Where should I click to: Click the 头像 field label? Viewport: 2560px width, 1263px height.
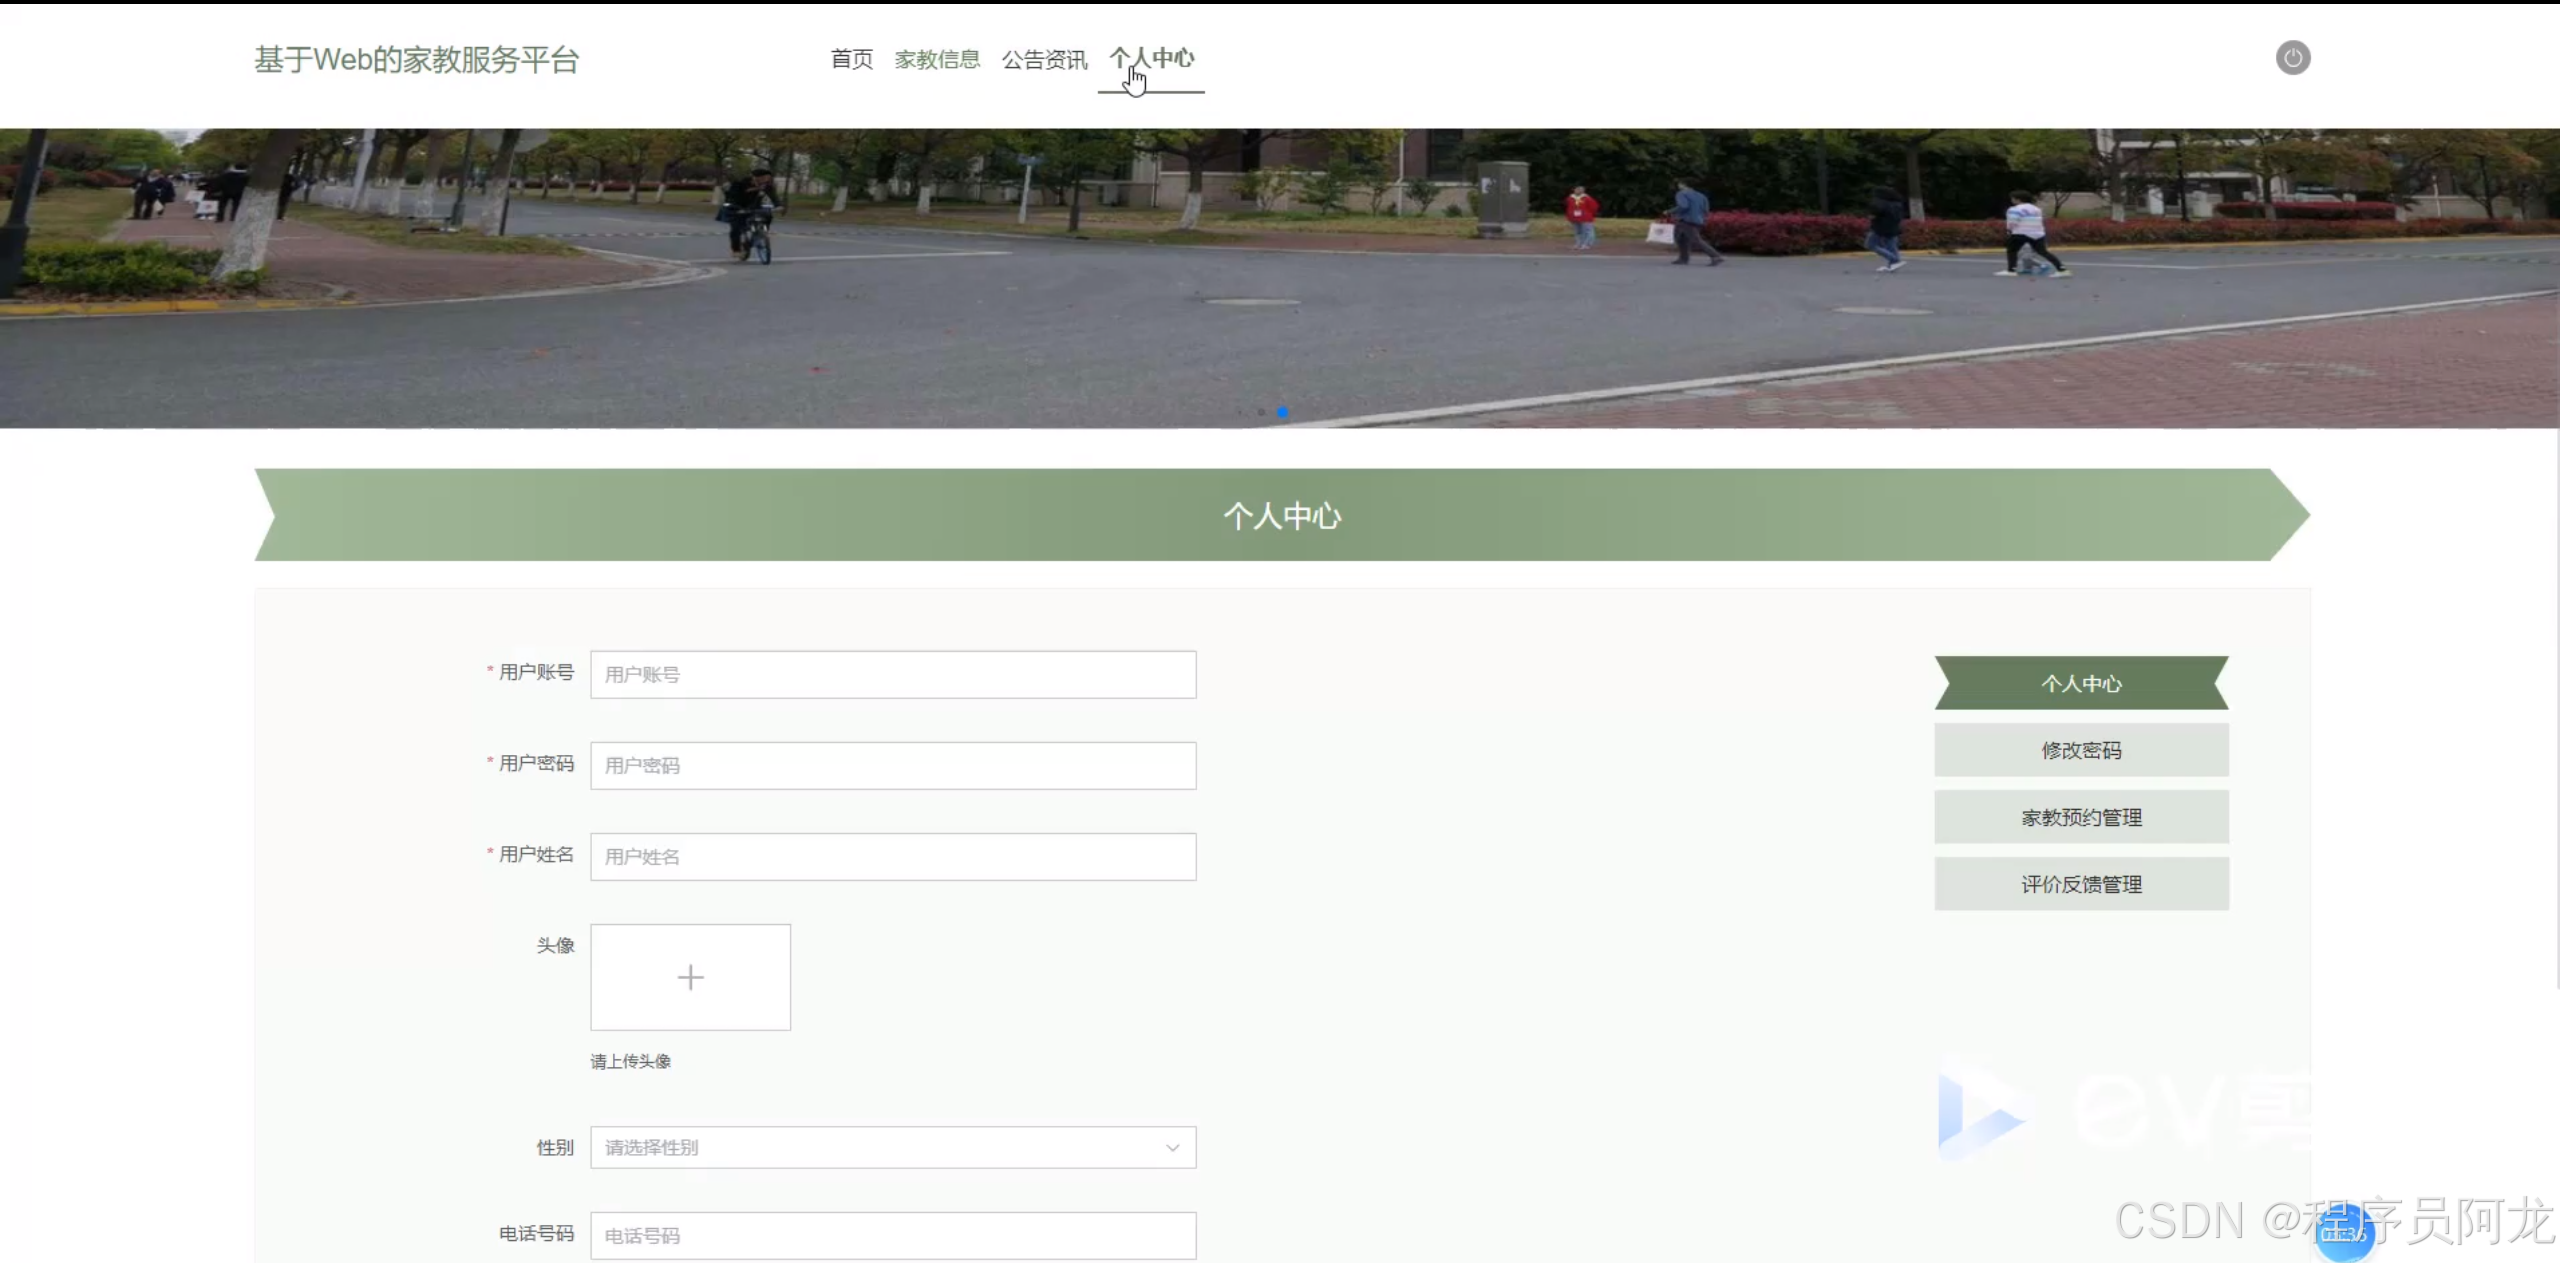(x=555, y=945)
